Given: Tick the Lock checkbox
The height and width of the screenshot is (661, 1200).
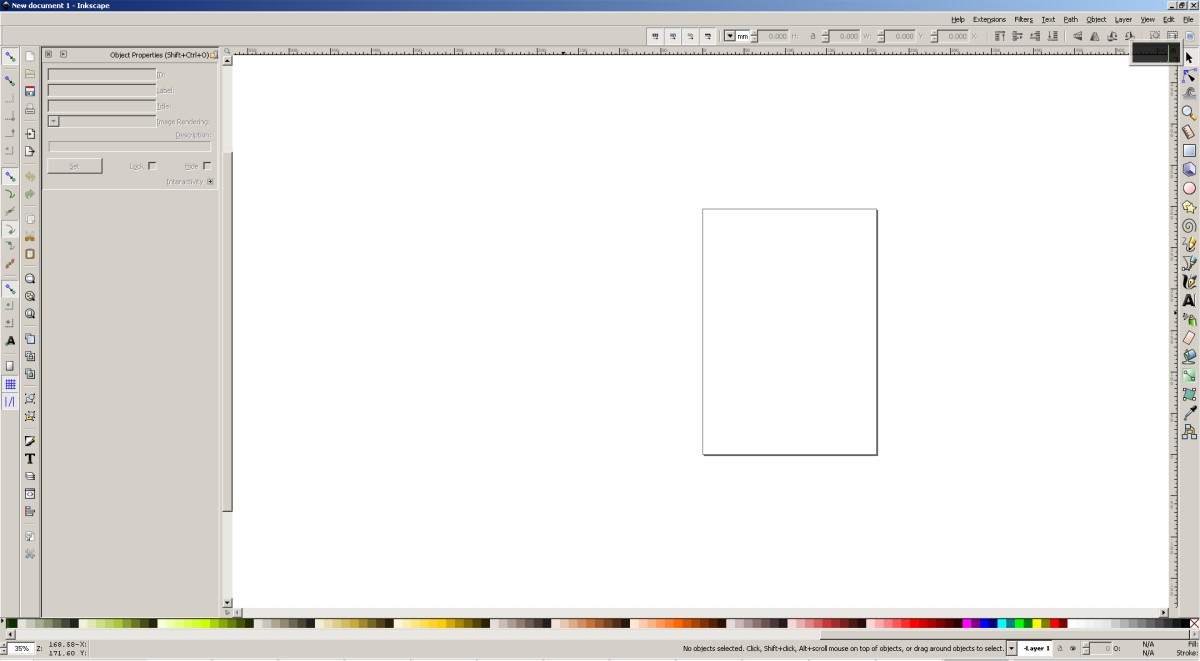Looking at the screenshot, I should 152,166.
